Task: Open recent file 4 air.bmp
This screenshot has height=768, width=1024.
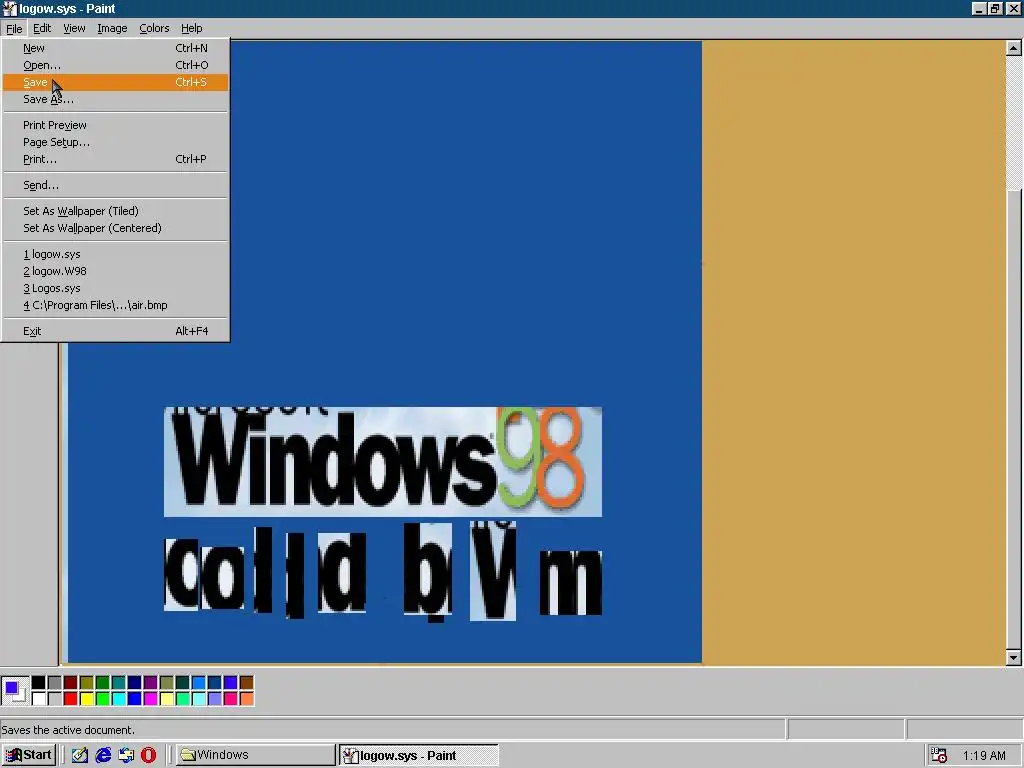Action: click(x=116, y=304)
